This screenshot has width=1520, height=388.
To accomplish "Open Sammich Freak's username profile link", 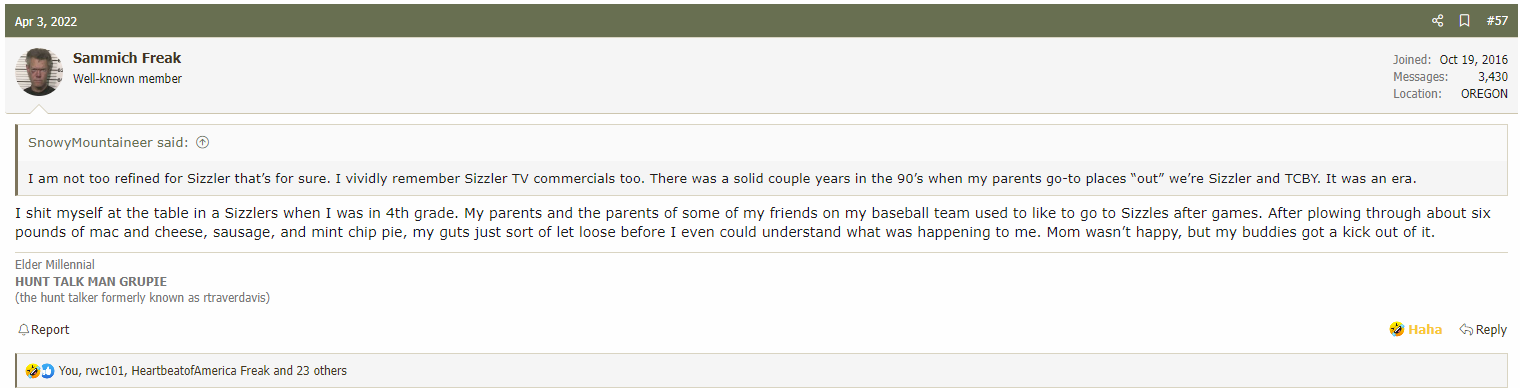I will tap(127, 58).
